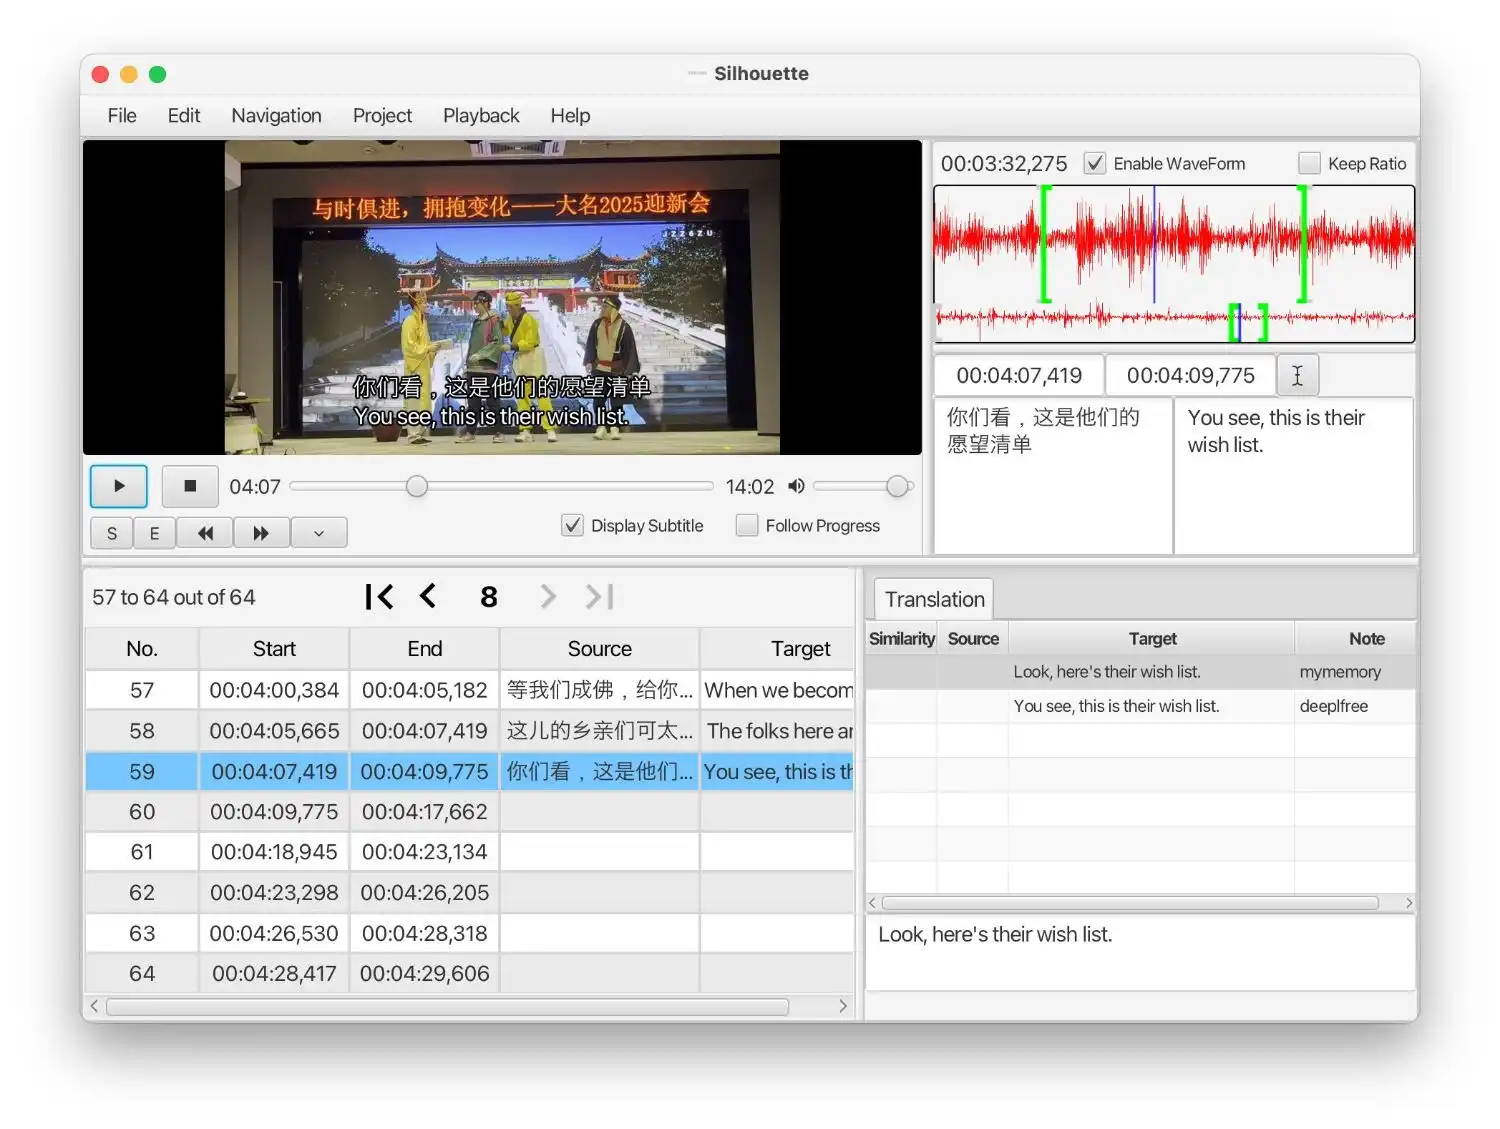The height and width of the screenshot is (1129, 1500).
Task: Select row 60 start time 00:04:09,775
Action: [274, 812]
